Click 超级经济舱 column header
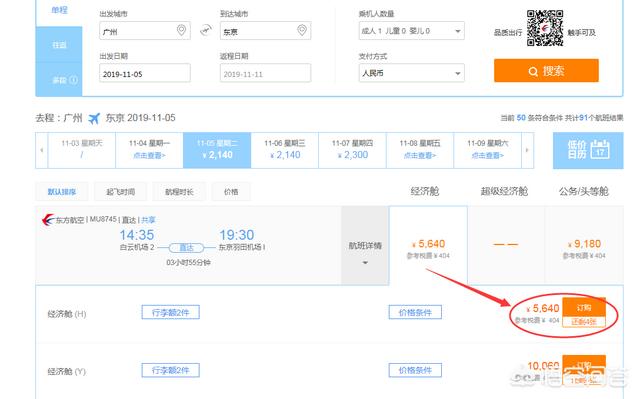Image resolution: width=640 pixels, height=399 pixels. (504, 191)
